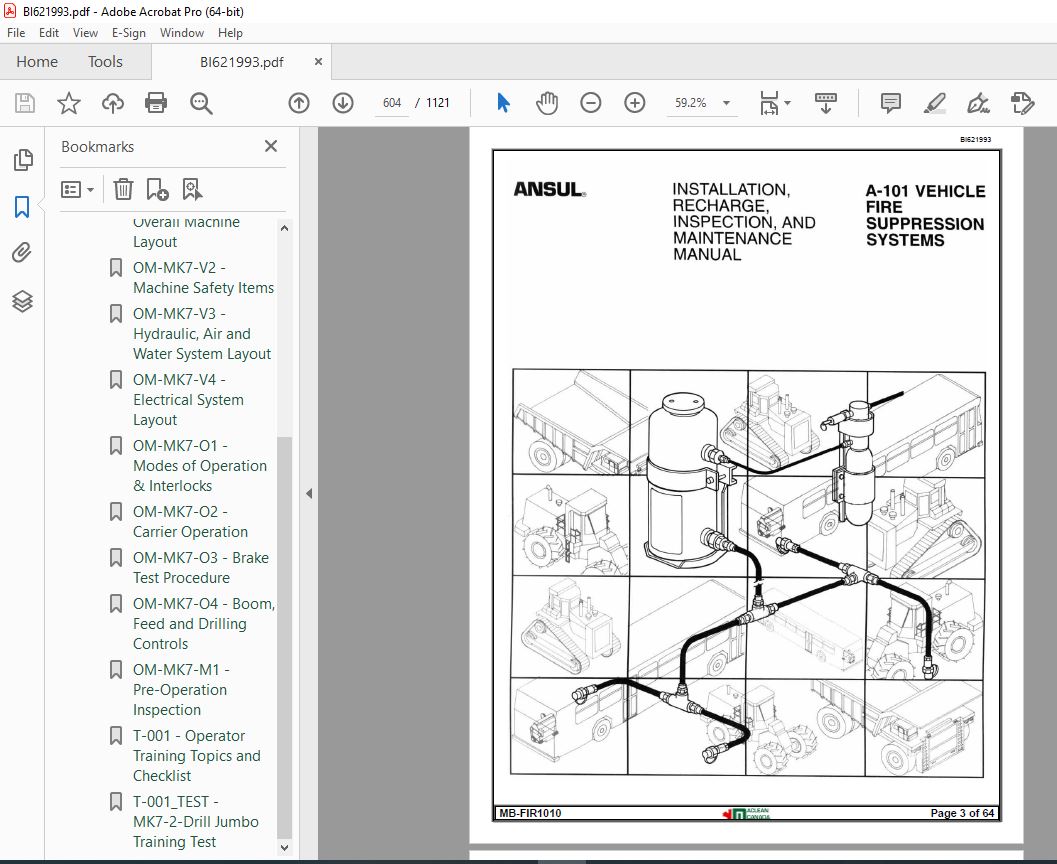Zoom in with plus button
1057x864 pixels.
tap(635, 103)
